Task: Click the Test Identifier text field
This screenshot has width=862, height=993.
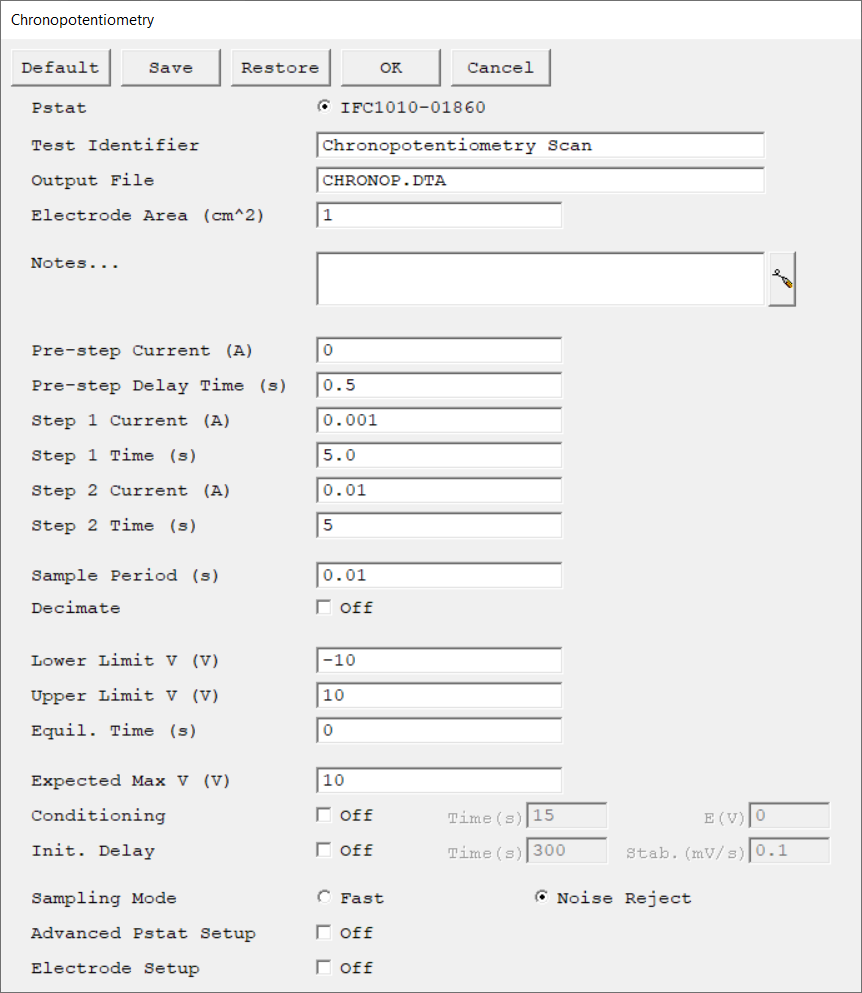Action: [x=540, y=145]
